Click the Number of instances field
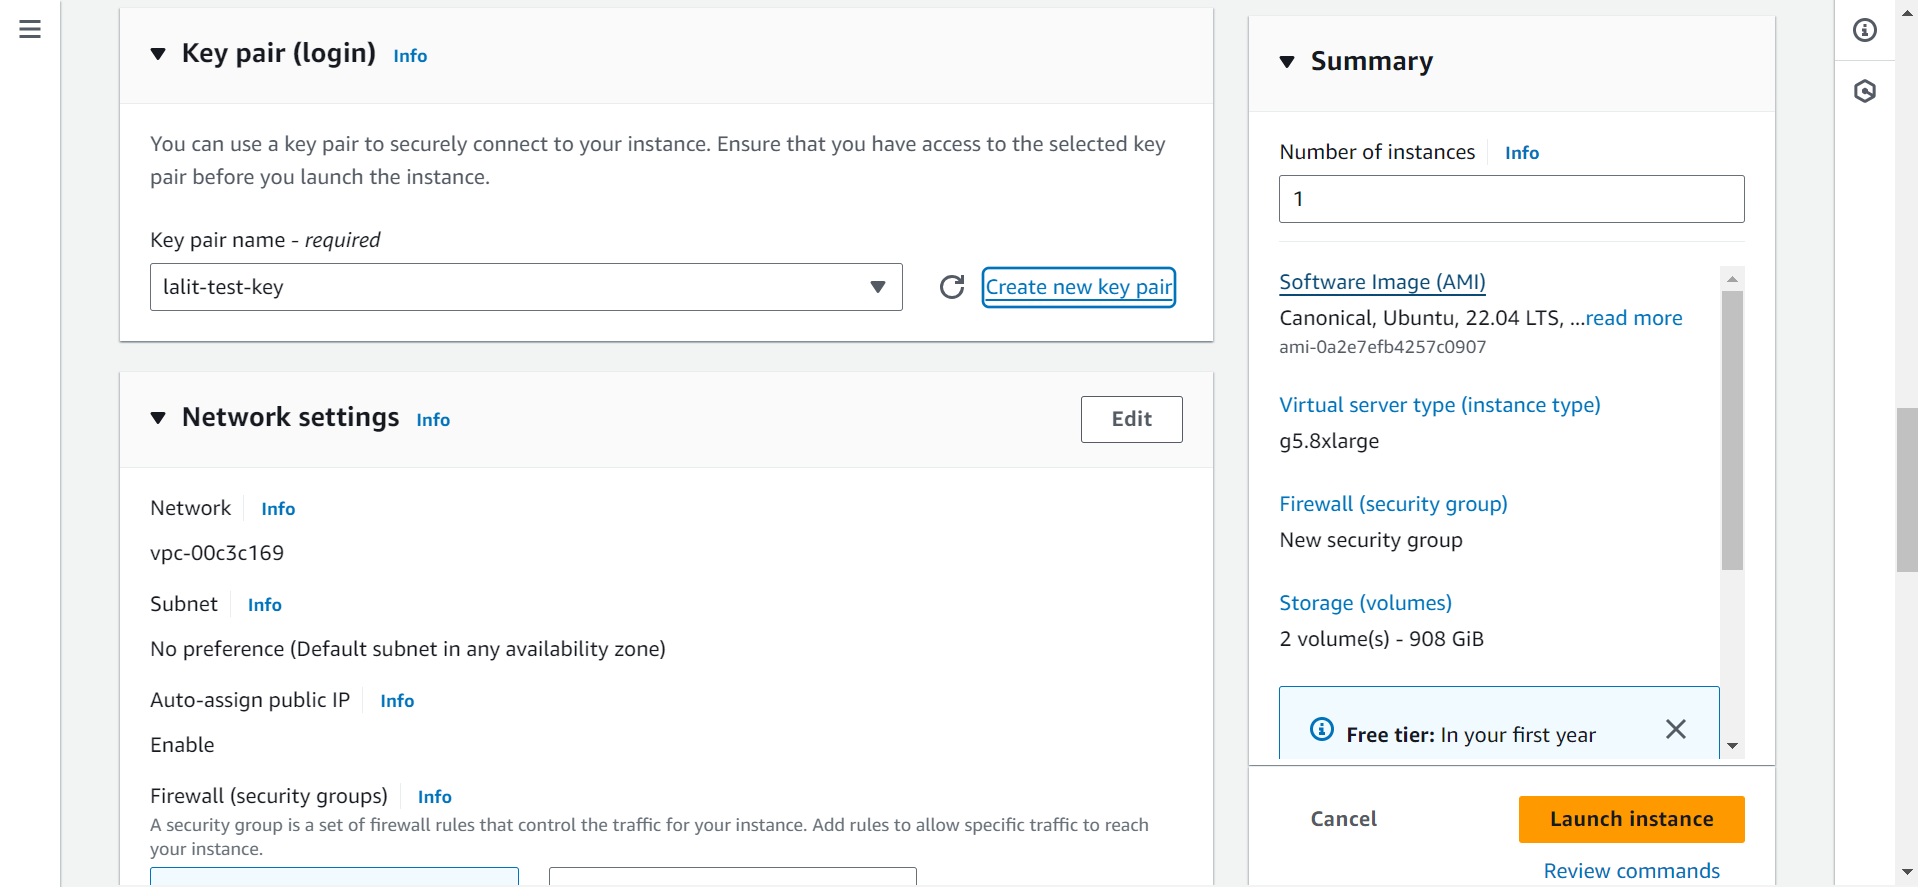Viewport: 1918px width, 887px height. pos(1511,199)
